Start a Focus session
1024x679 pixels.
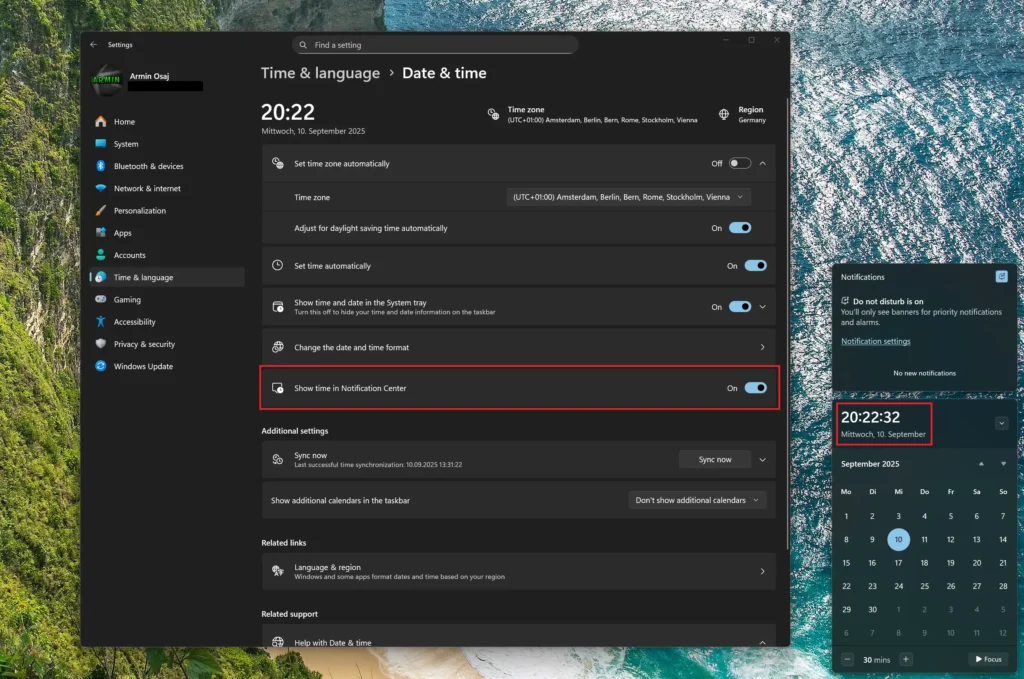(988, 659)
